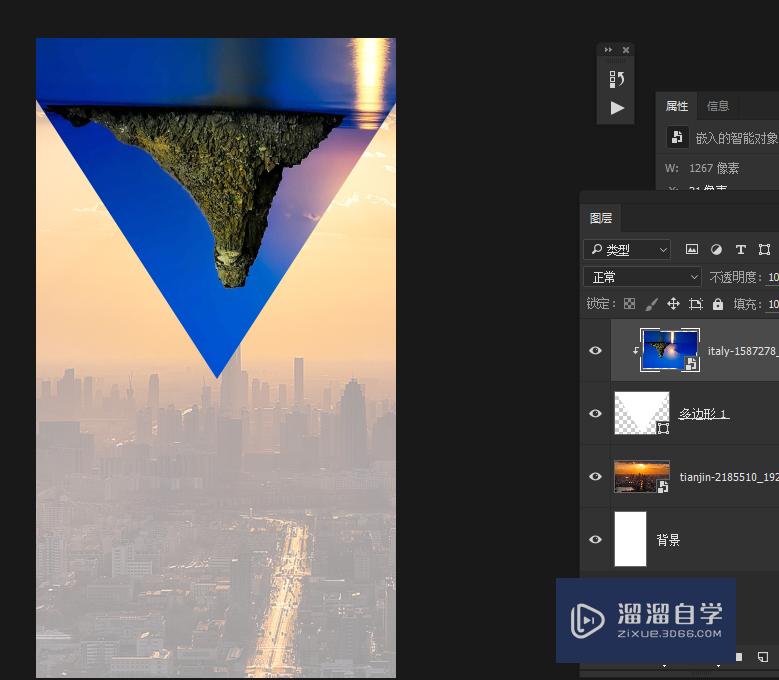Lock position move icon

pyautogui.click(x=673, y=303)
